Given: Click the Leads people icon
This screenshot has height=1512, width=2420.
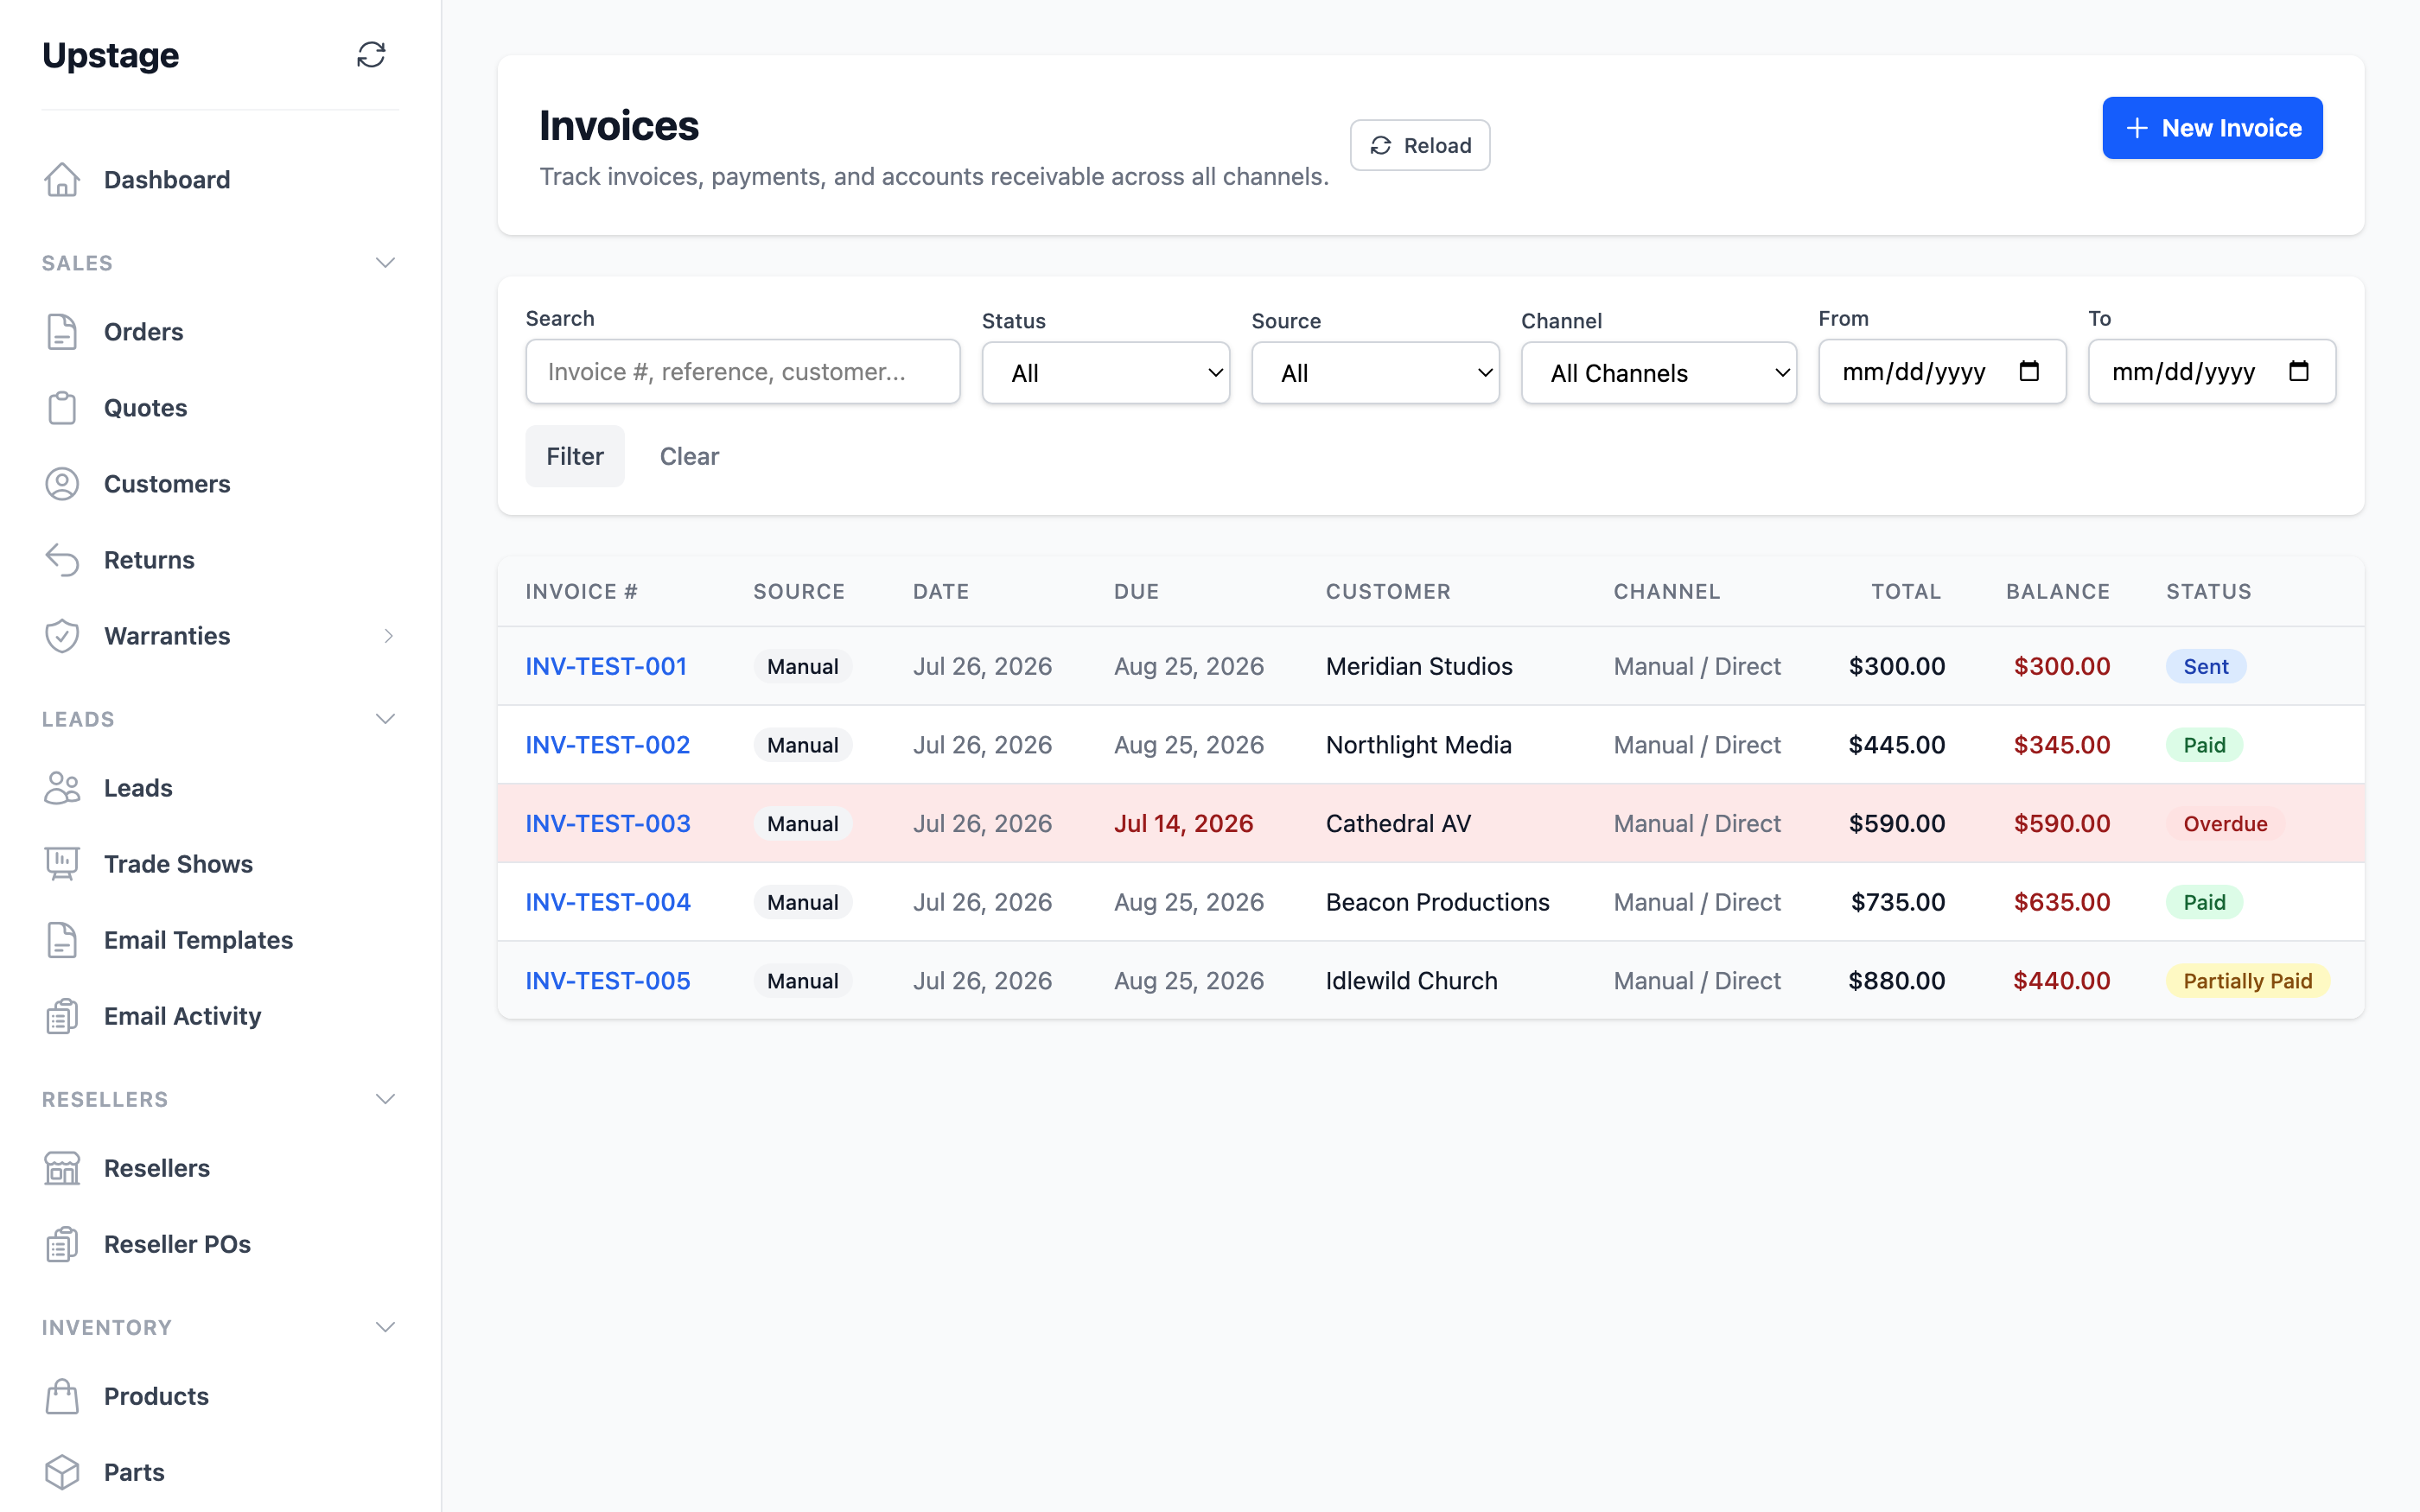Looking at the screenshot, I should point(62,788).
